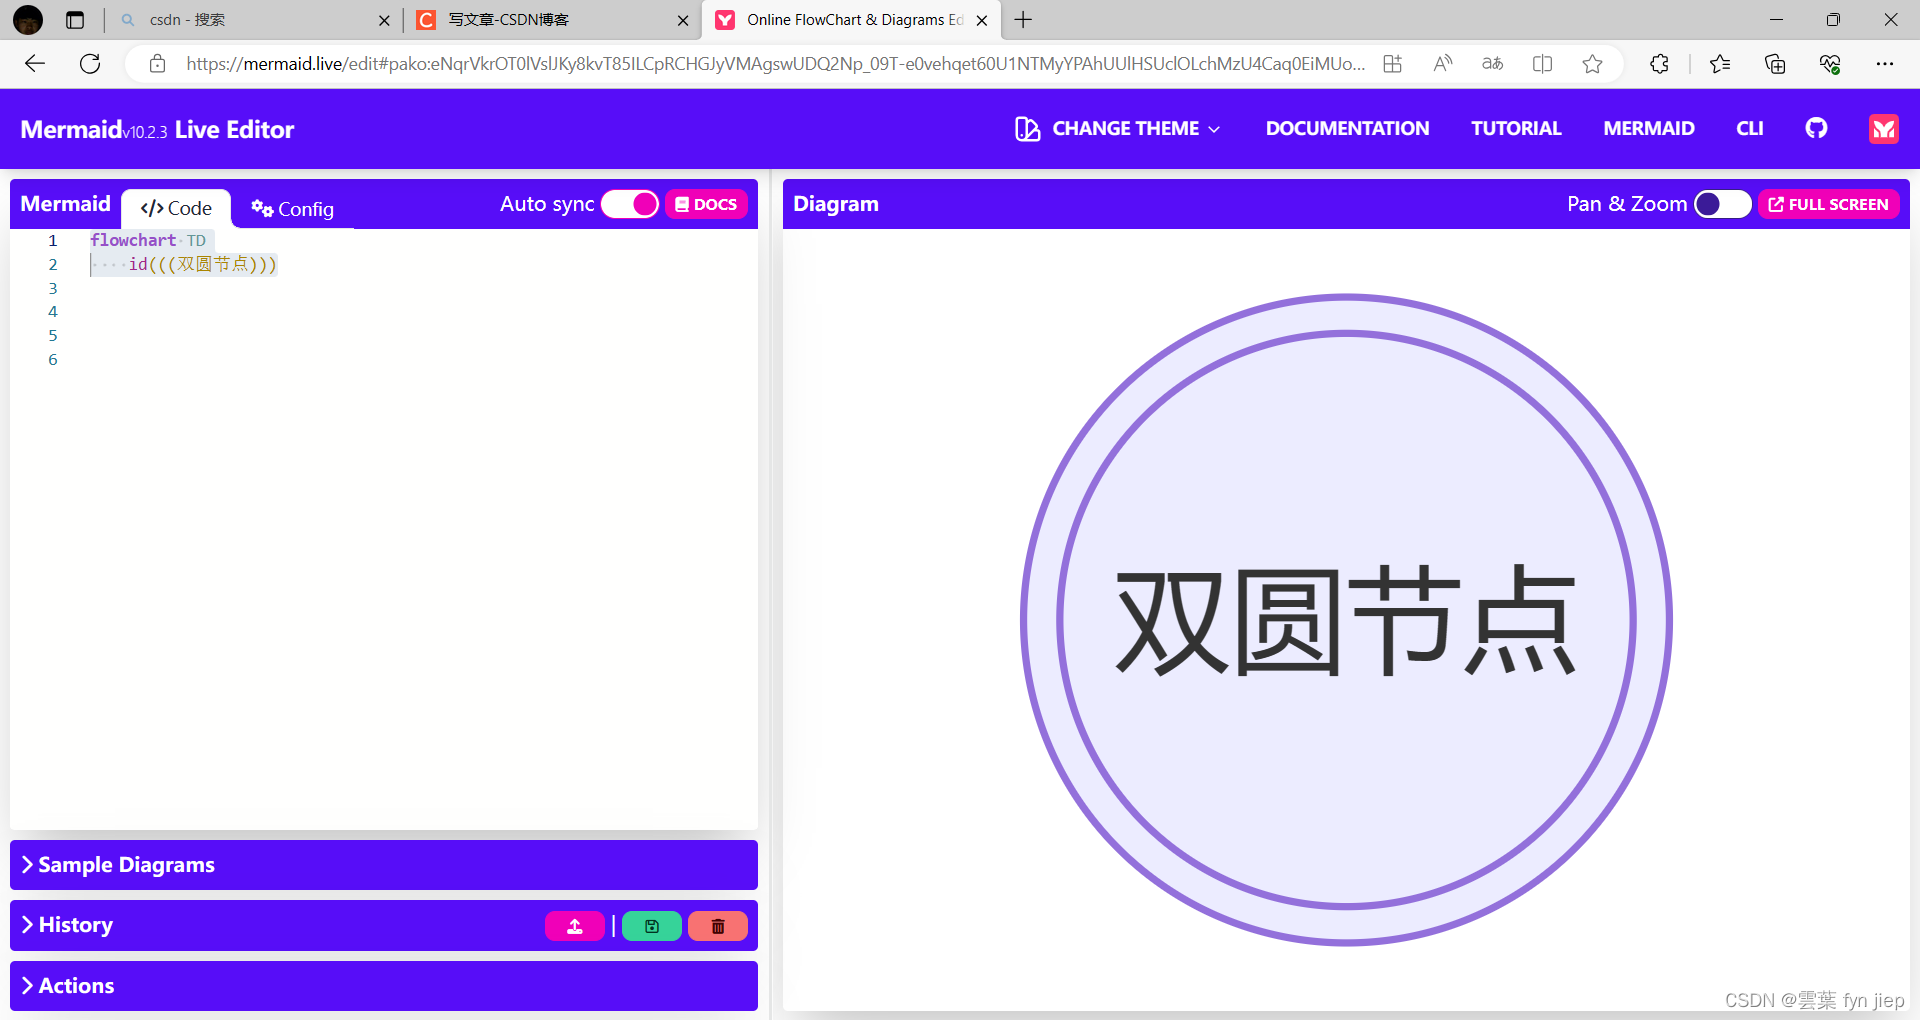Open the favorites list icon
The width and height of the screenshot is (1920, 1020).
[1720, 64]
